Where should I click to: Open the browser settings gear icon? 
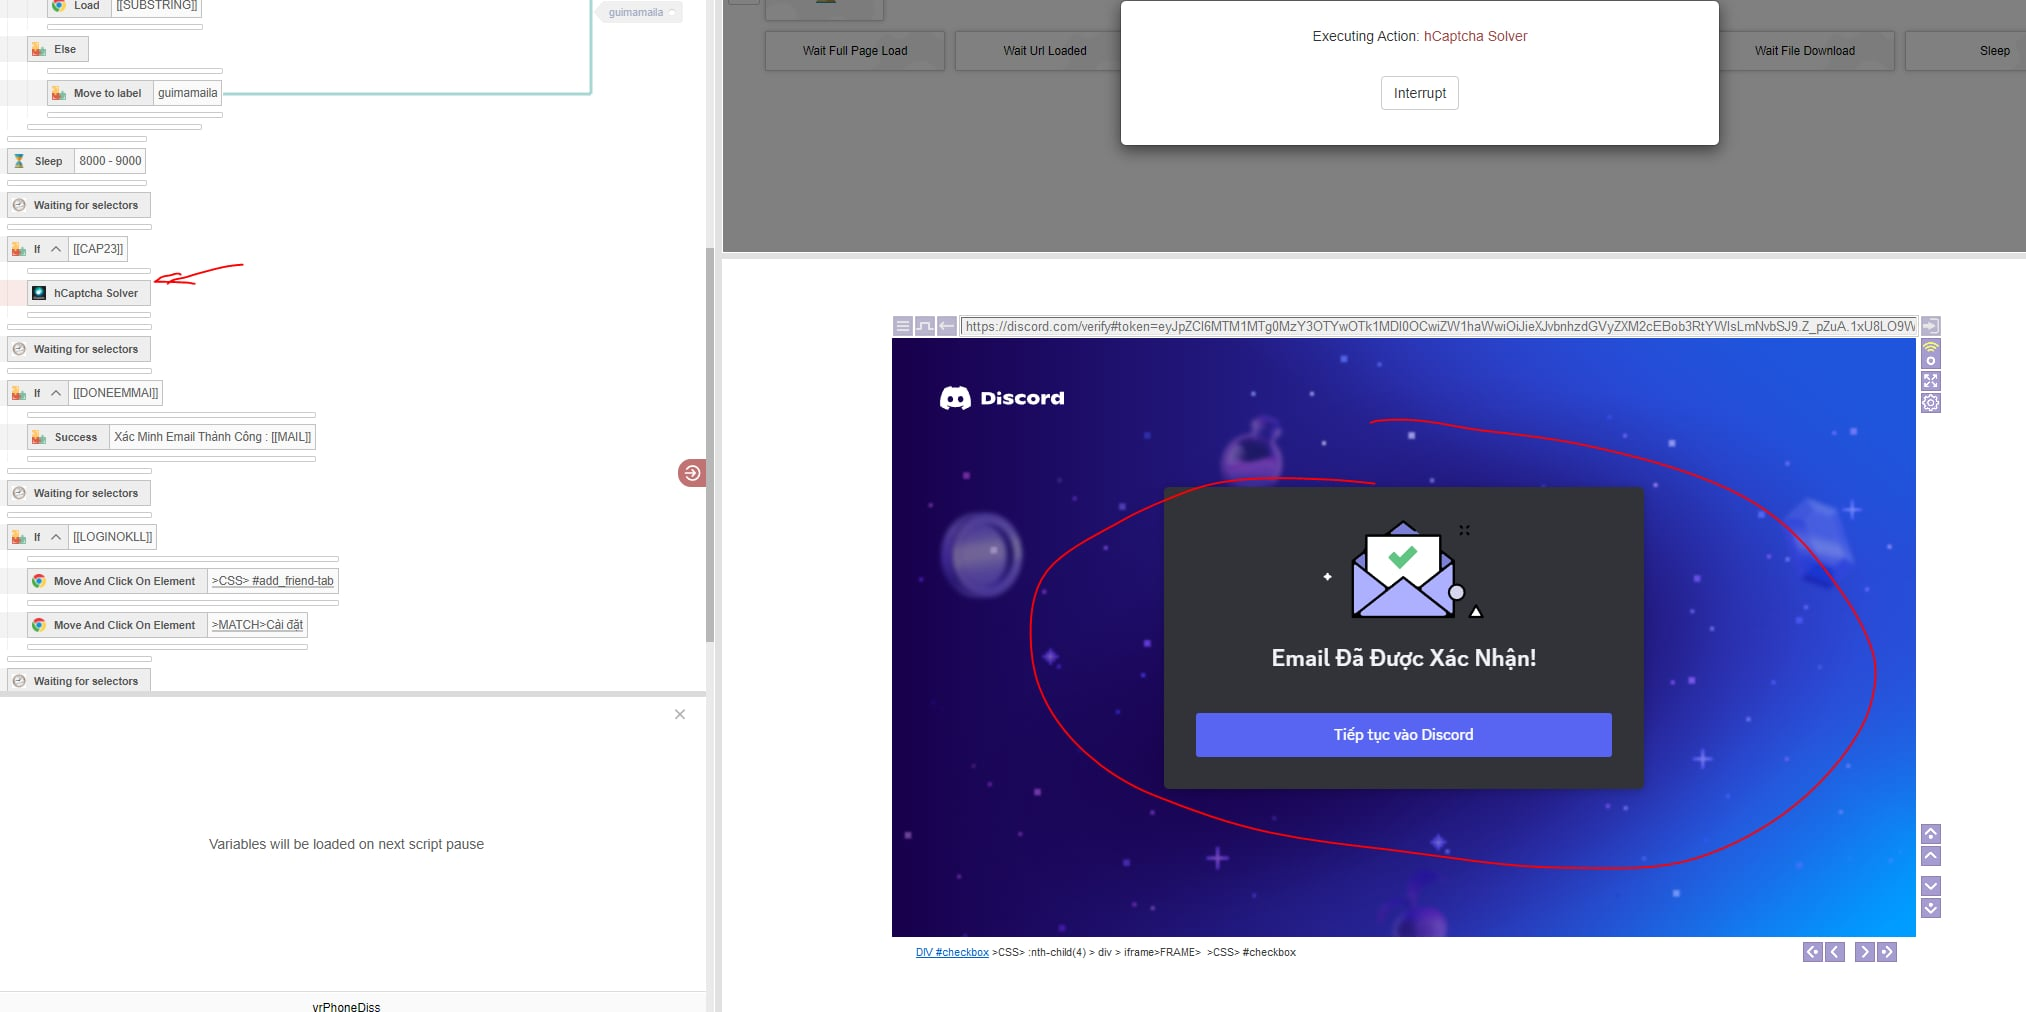tap(1930, 403)
